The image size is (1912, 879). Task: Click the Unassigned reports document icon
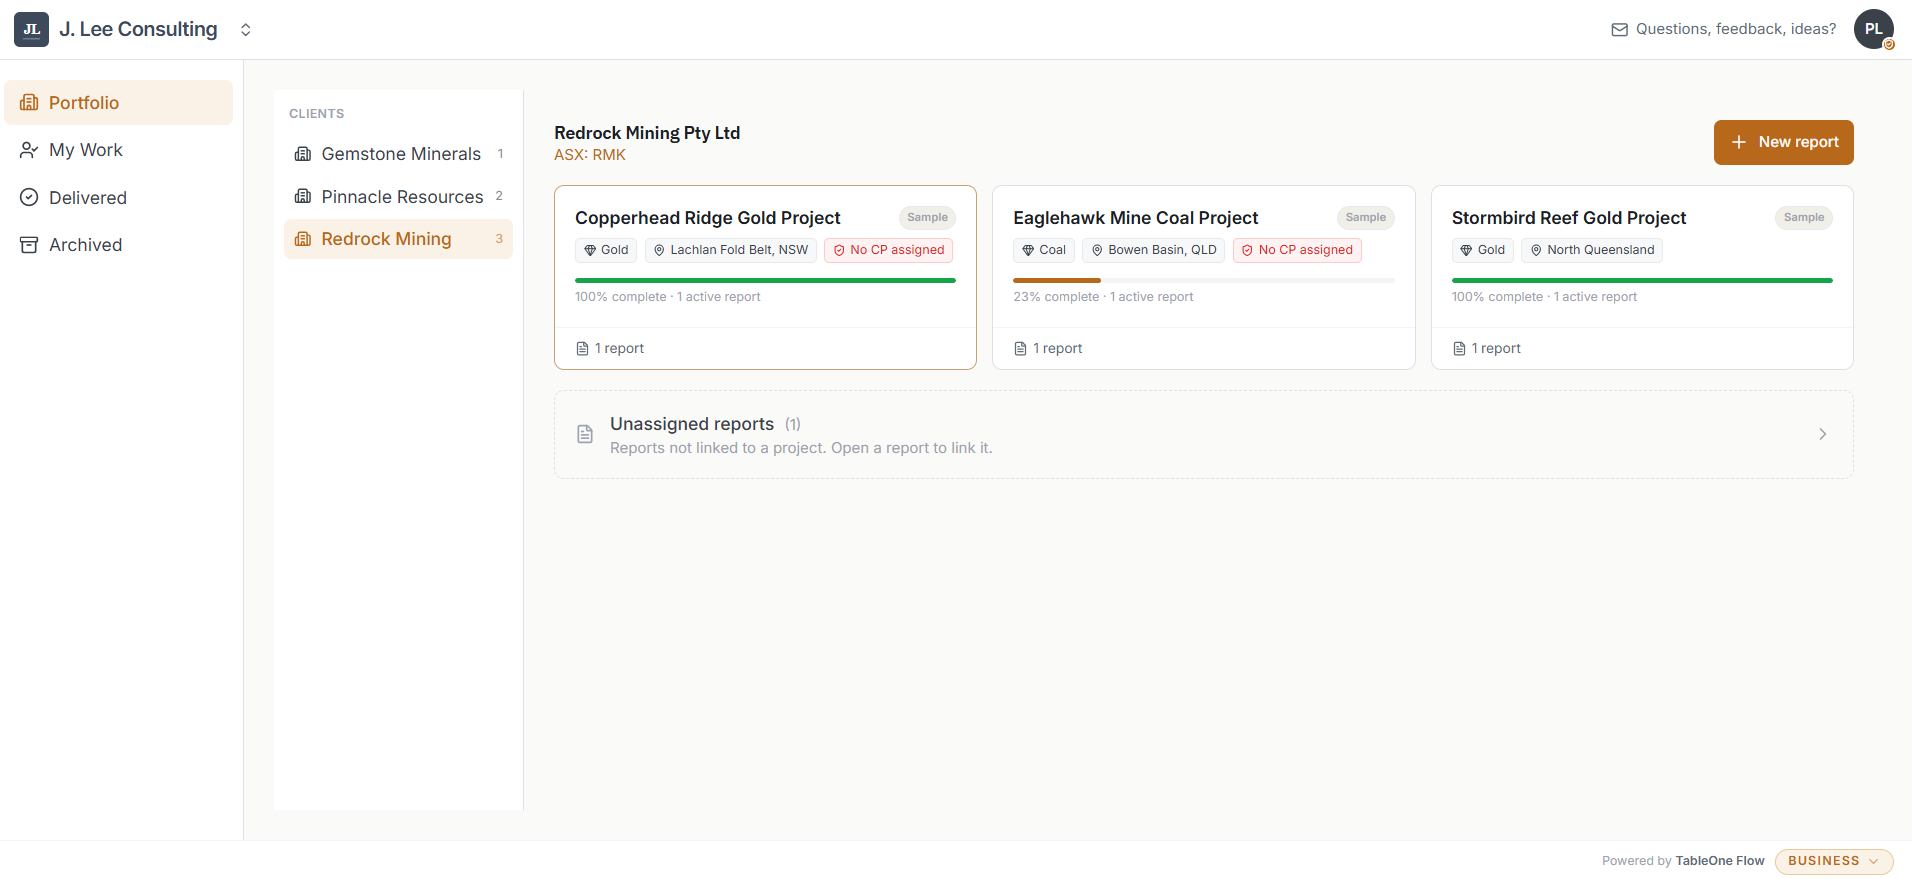click(585, 434)
